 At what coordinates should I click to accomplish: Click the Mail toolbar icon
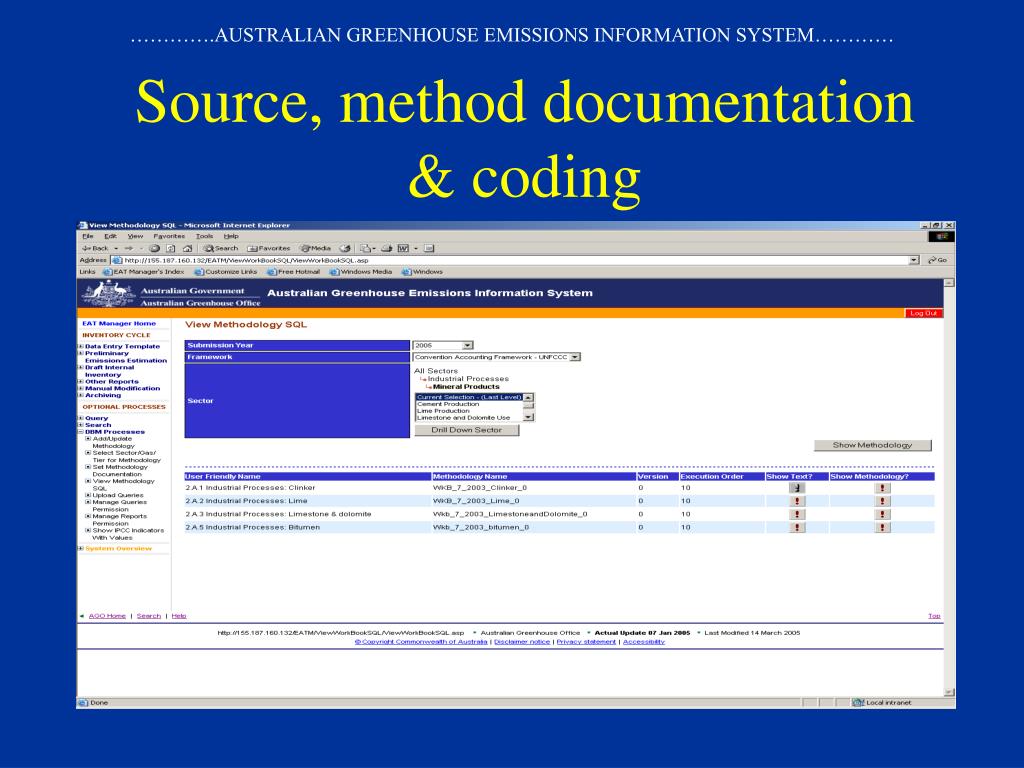368,249
